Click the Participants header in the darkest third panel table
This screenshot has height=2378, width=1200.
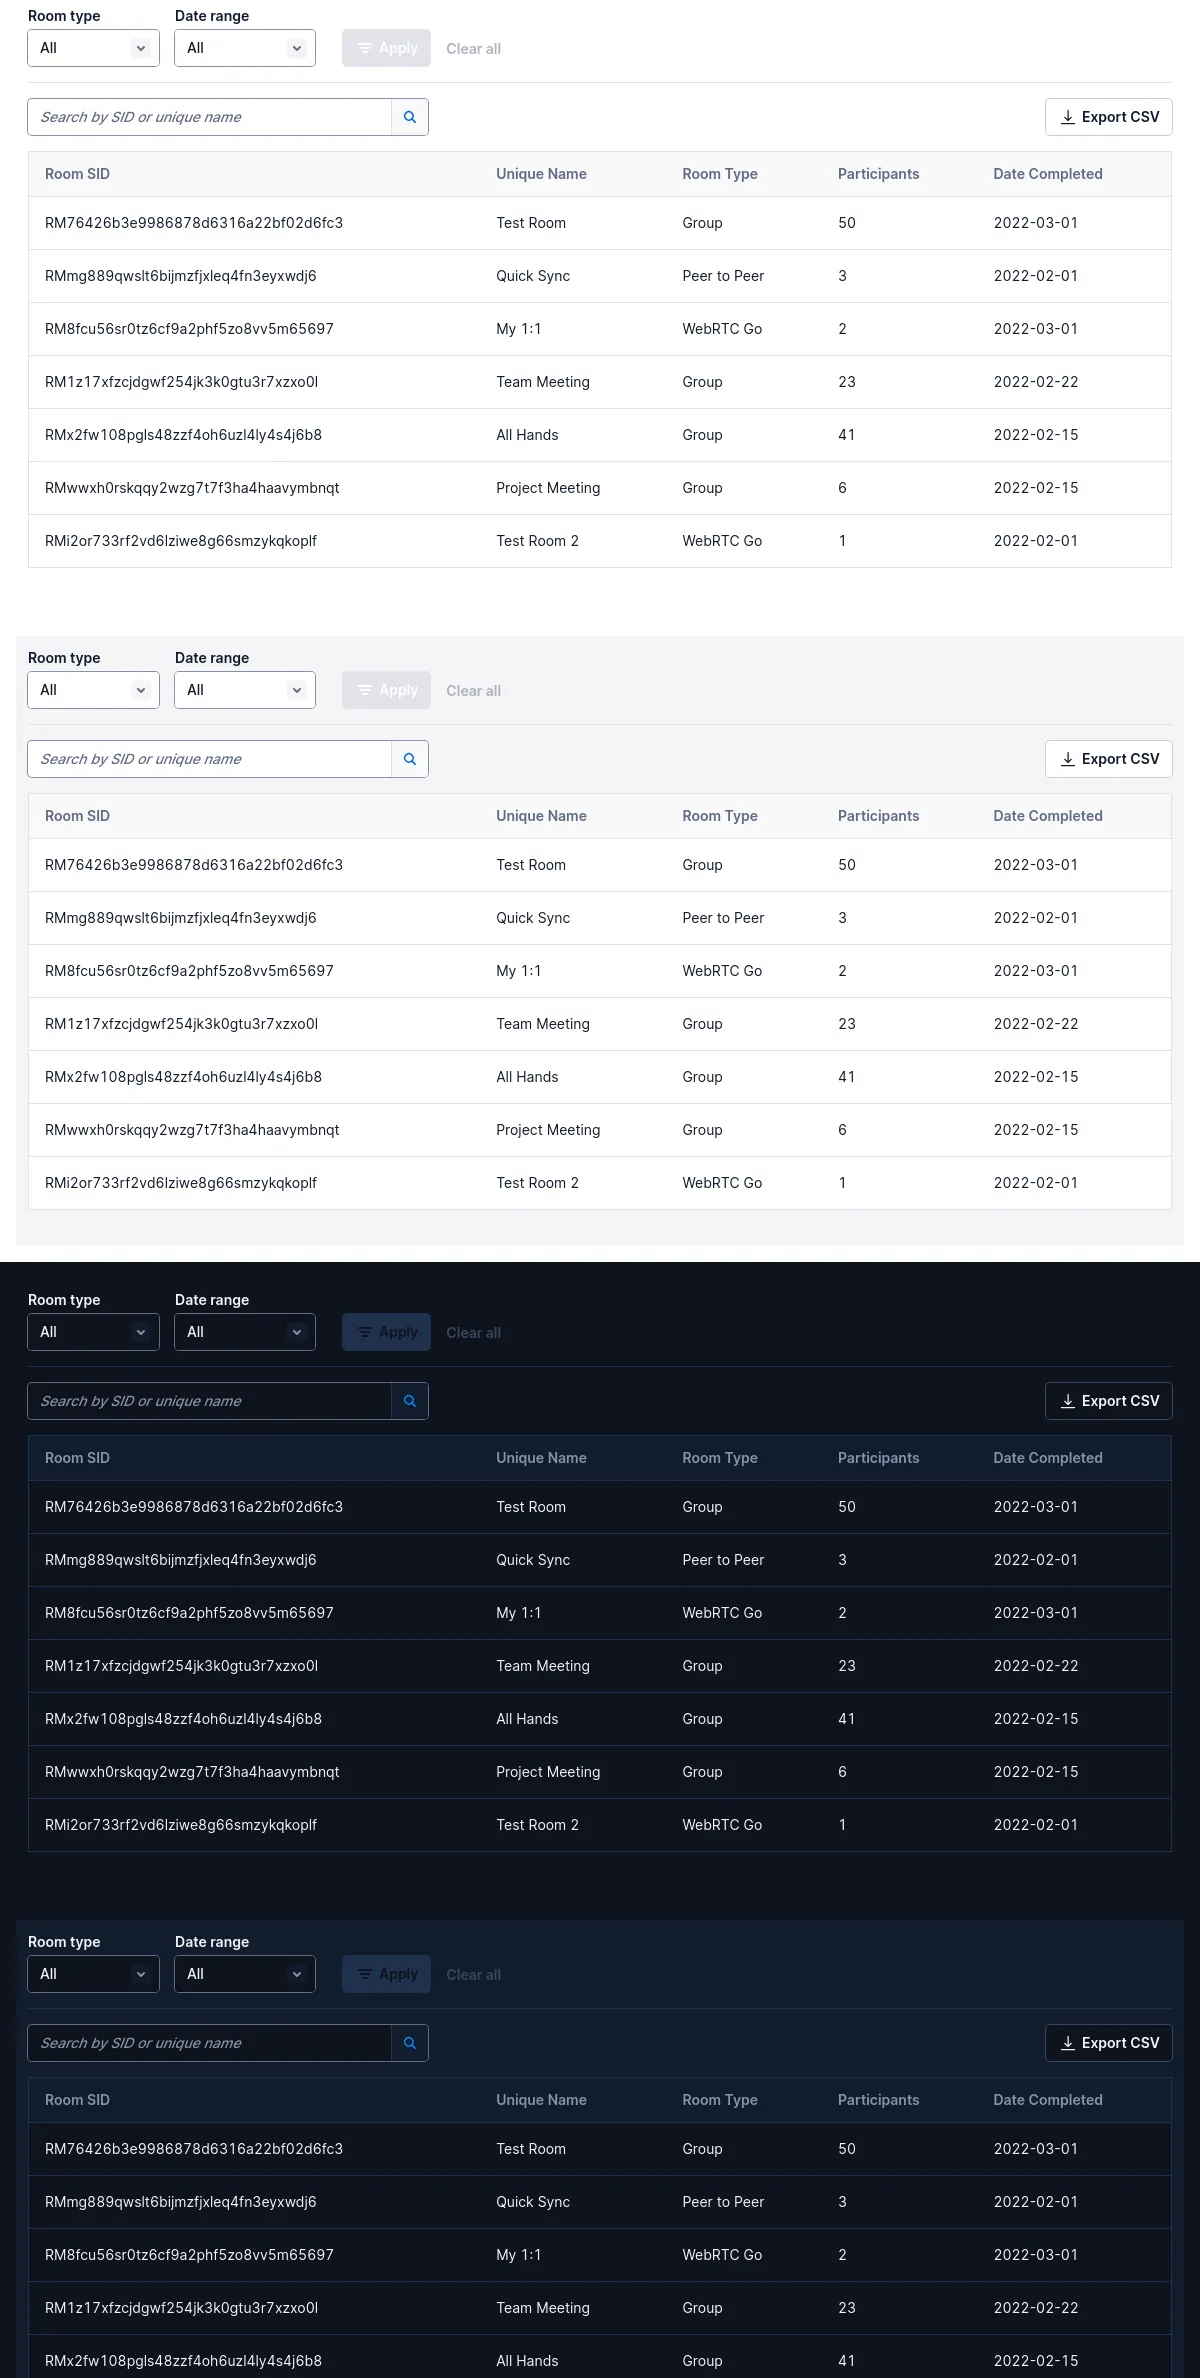(878, 1458)
